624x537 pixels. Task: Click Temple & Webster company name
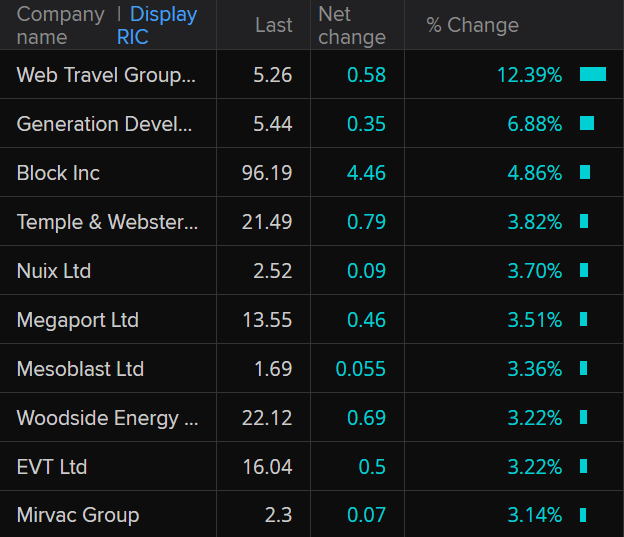coord(107,222)
